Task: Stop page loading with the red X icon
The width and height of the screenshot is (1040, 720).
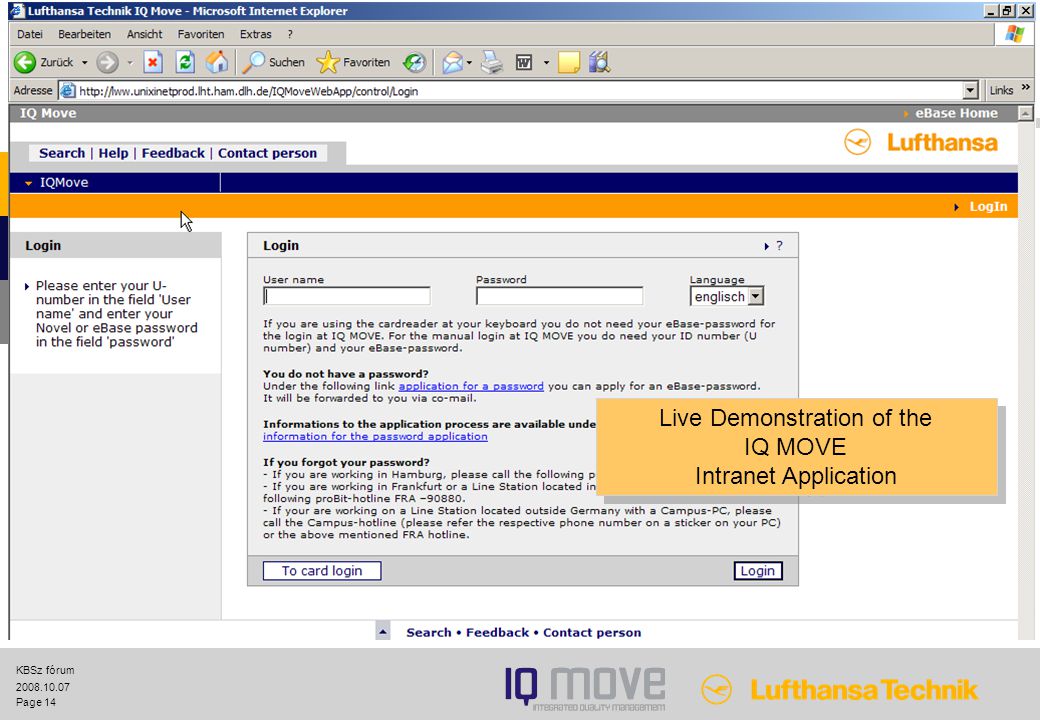Action: (x=153, y=62)
